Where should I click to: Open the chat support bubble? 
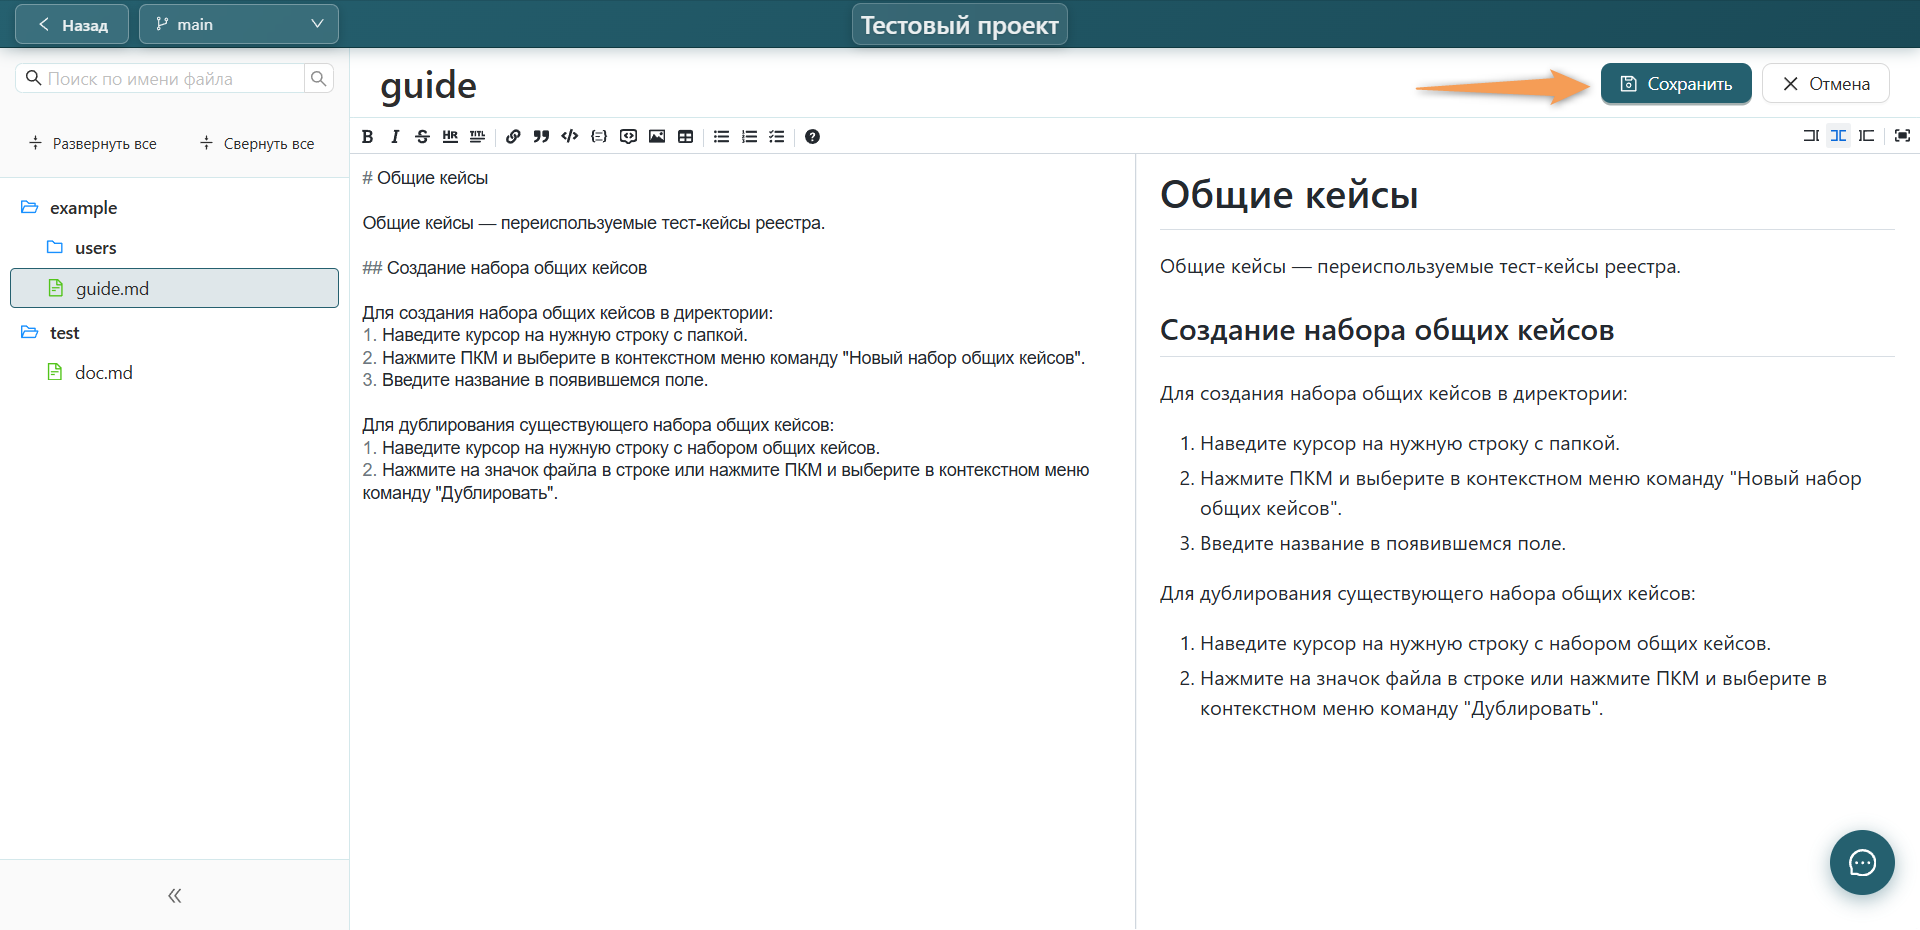(x=1862, y=862)
